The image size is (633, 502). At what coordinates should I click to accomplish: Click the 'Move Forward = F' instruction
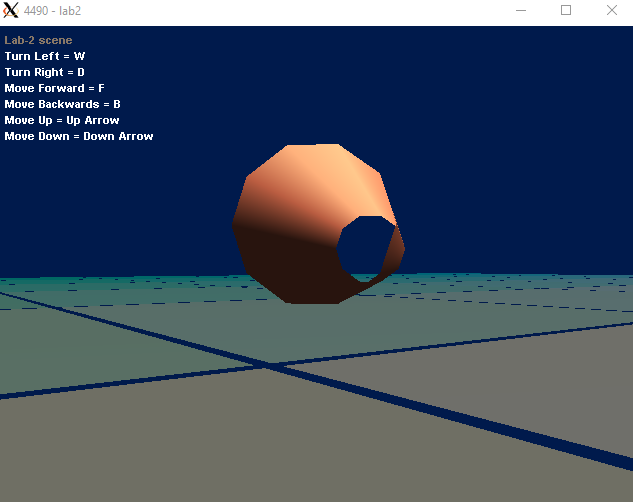coord(54,88)
